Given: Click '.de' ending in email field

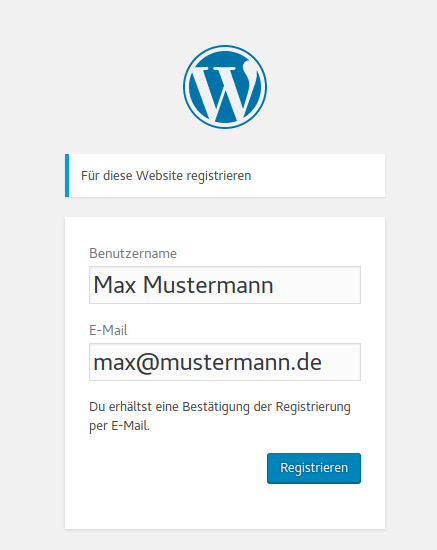Looking at the screenshot, I should pyautogui.click(x=306, y=362).
